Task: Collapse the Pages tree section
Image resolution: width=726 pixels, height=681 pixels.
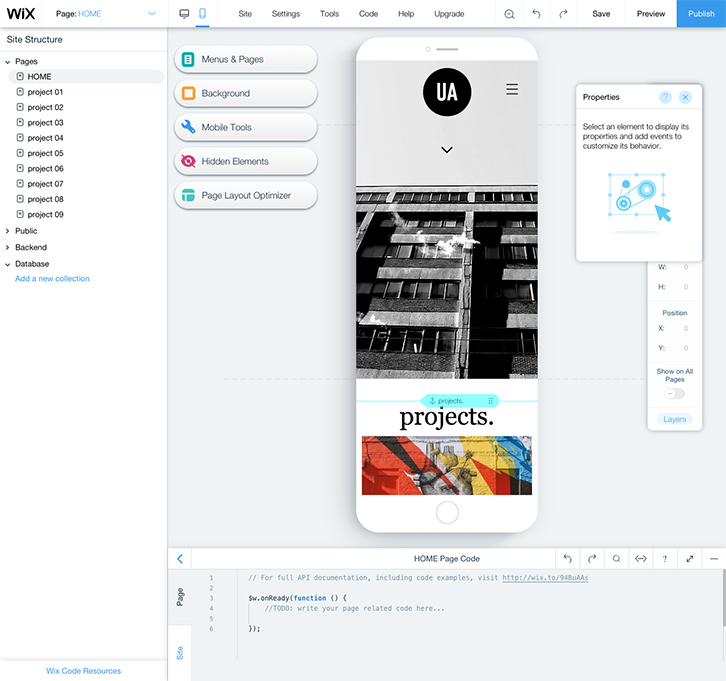Action: [7, 62]
